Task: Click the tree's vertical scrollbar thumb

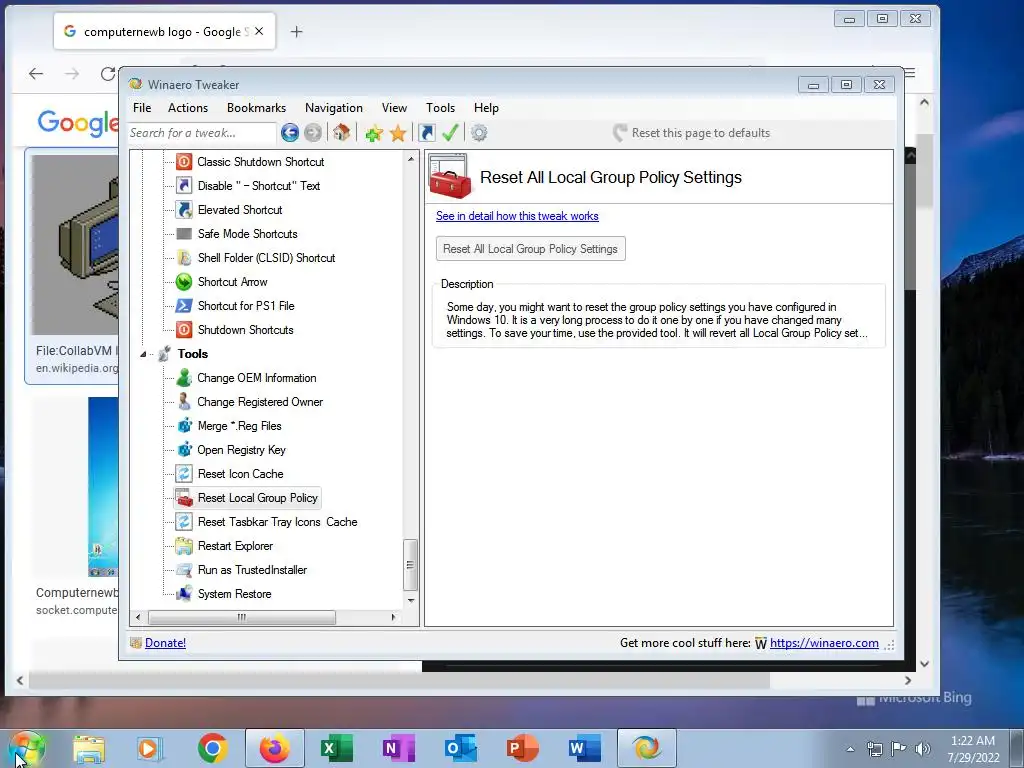Action: tap(410, 564)
